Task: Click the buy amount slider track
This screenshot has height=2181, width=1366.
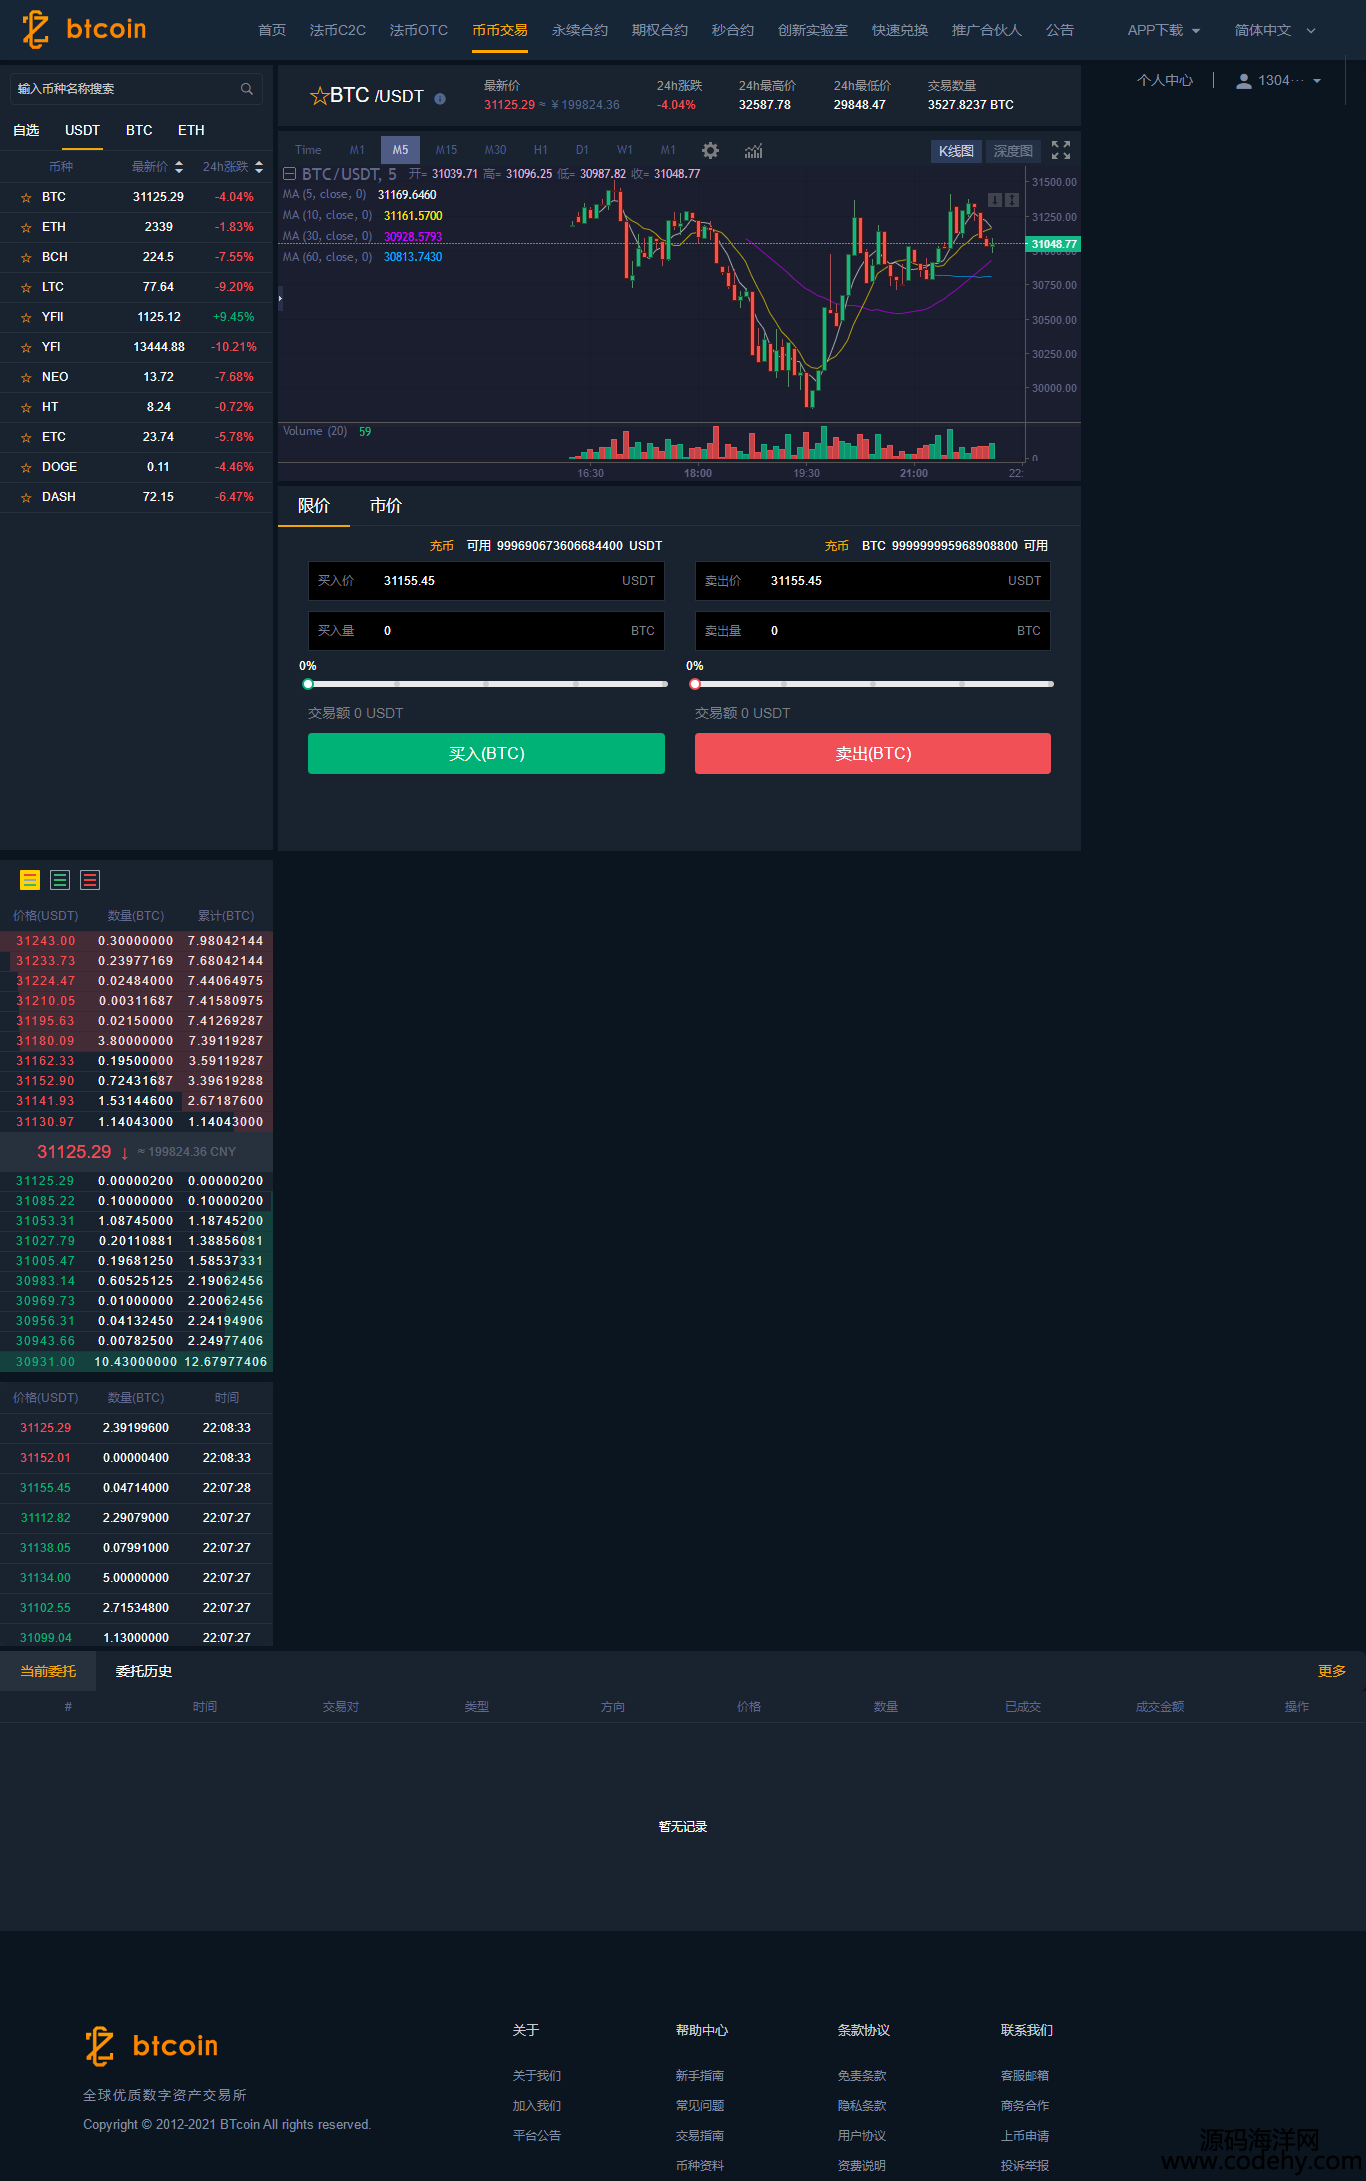Action: click(487, 684)
